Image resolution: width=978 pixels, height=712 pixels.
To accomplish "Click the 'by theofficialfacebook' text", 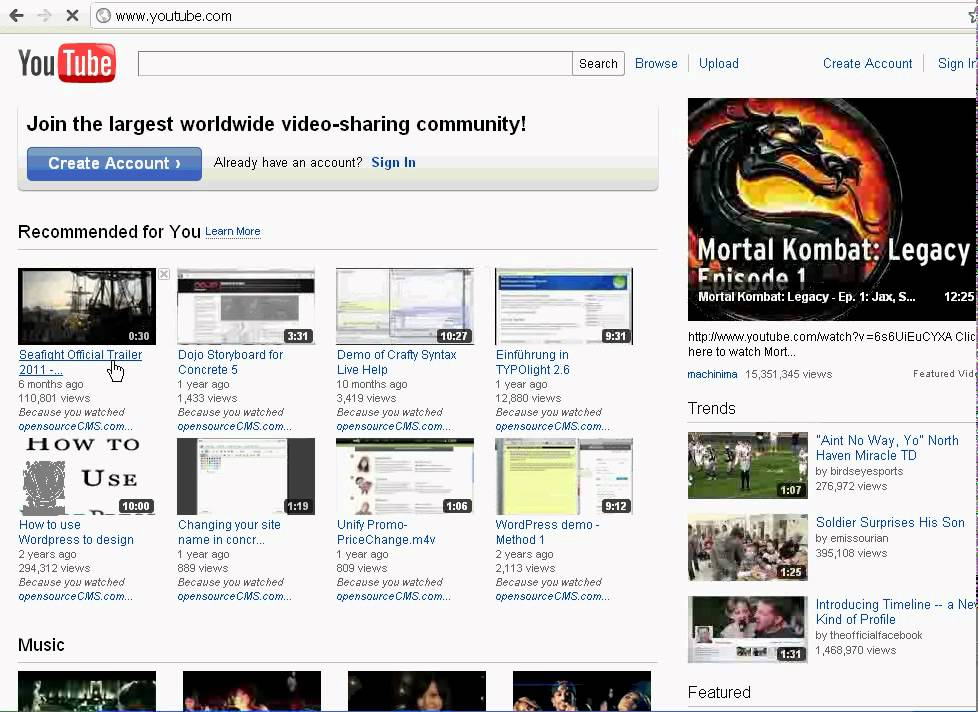I will click(869, 635).
